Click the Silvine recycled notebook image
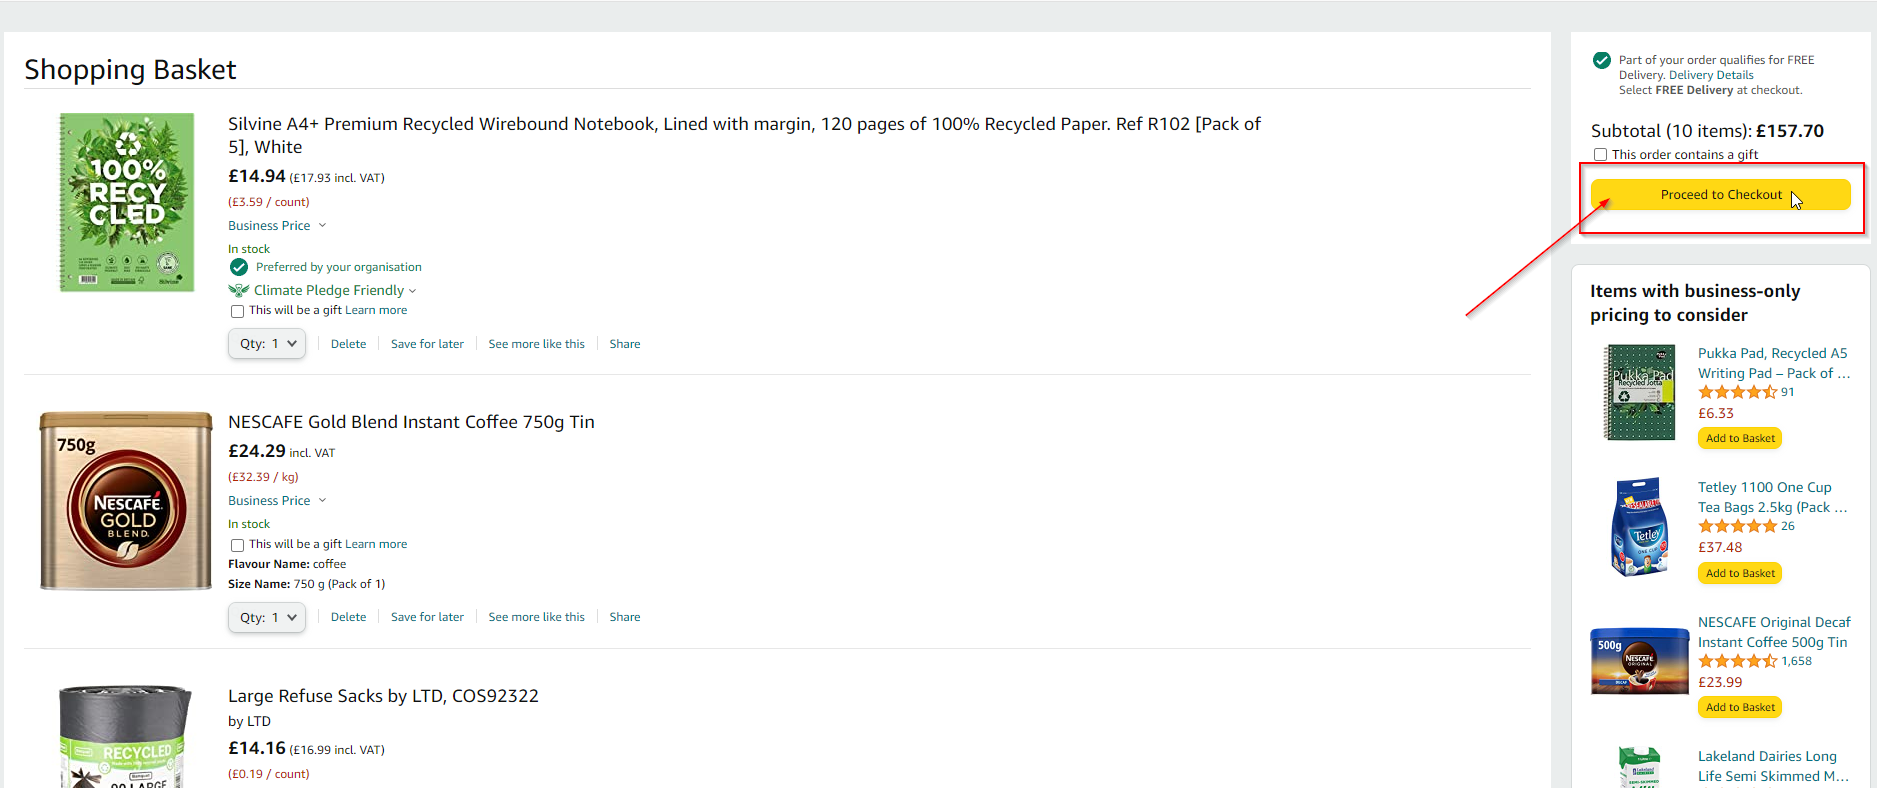The width and height of the screenshot is (1877, 788). 126,202
